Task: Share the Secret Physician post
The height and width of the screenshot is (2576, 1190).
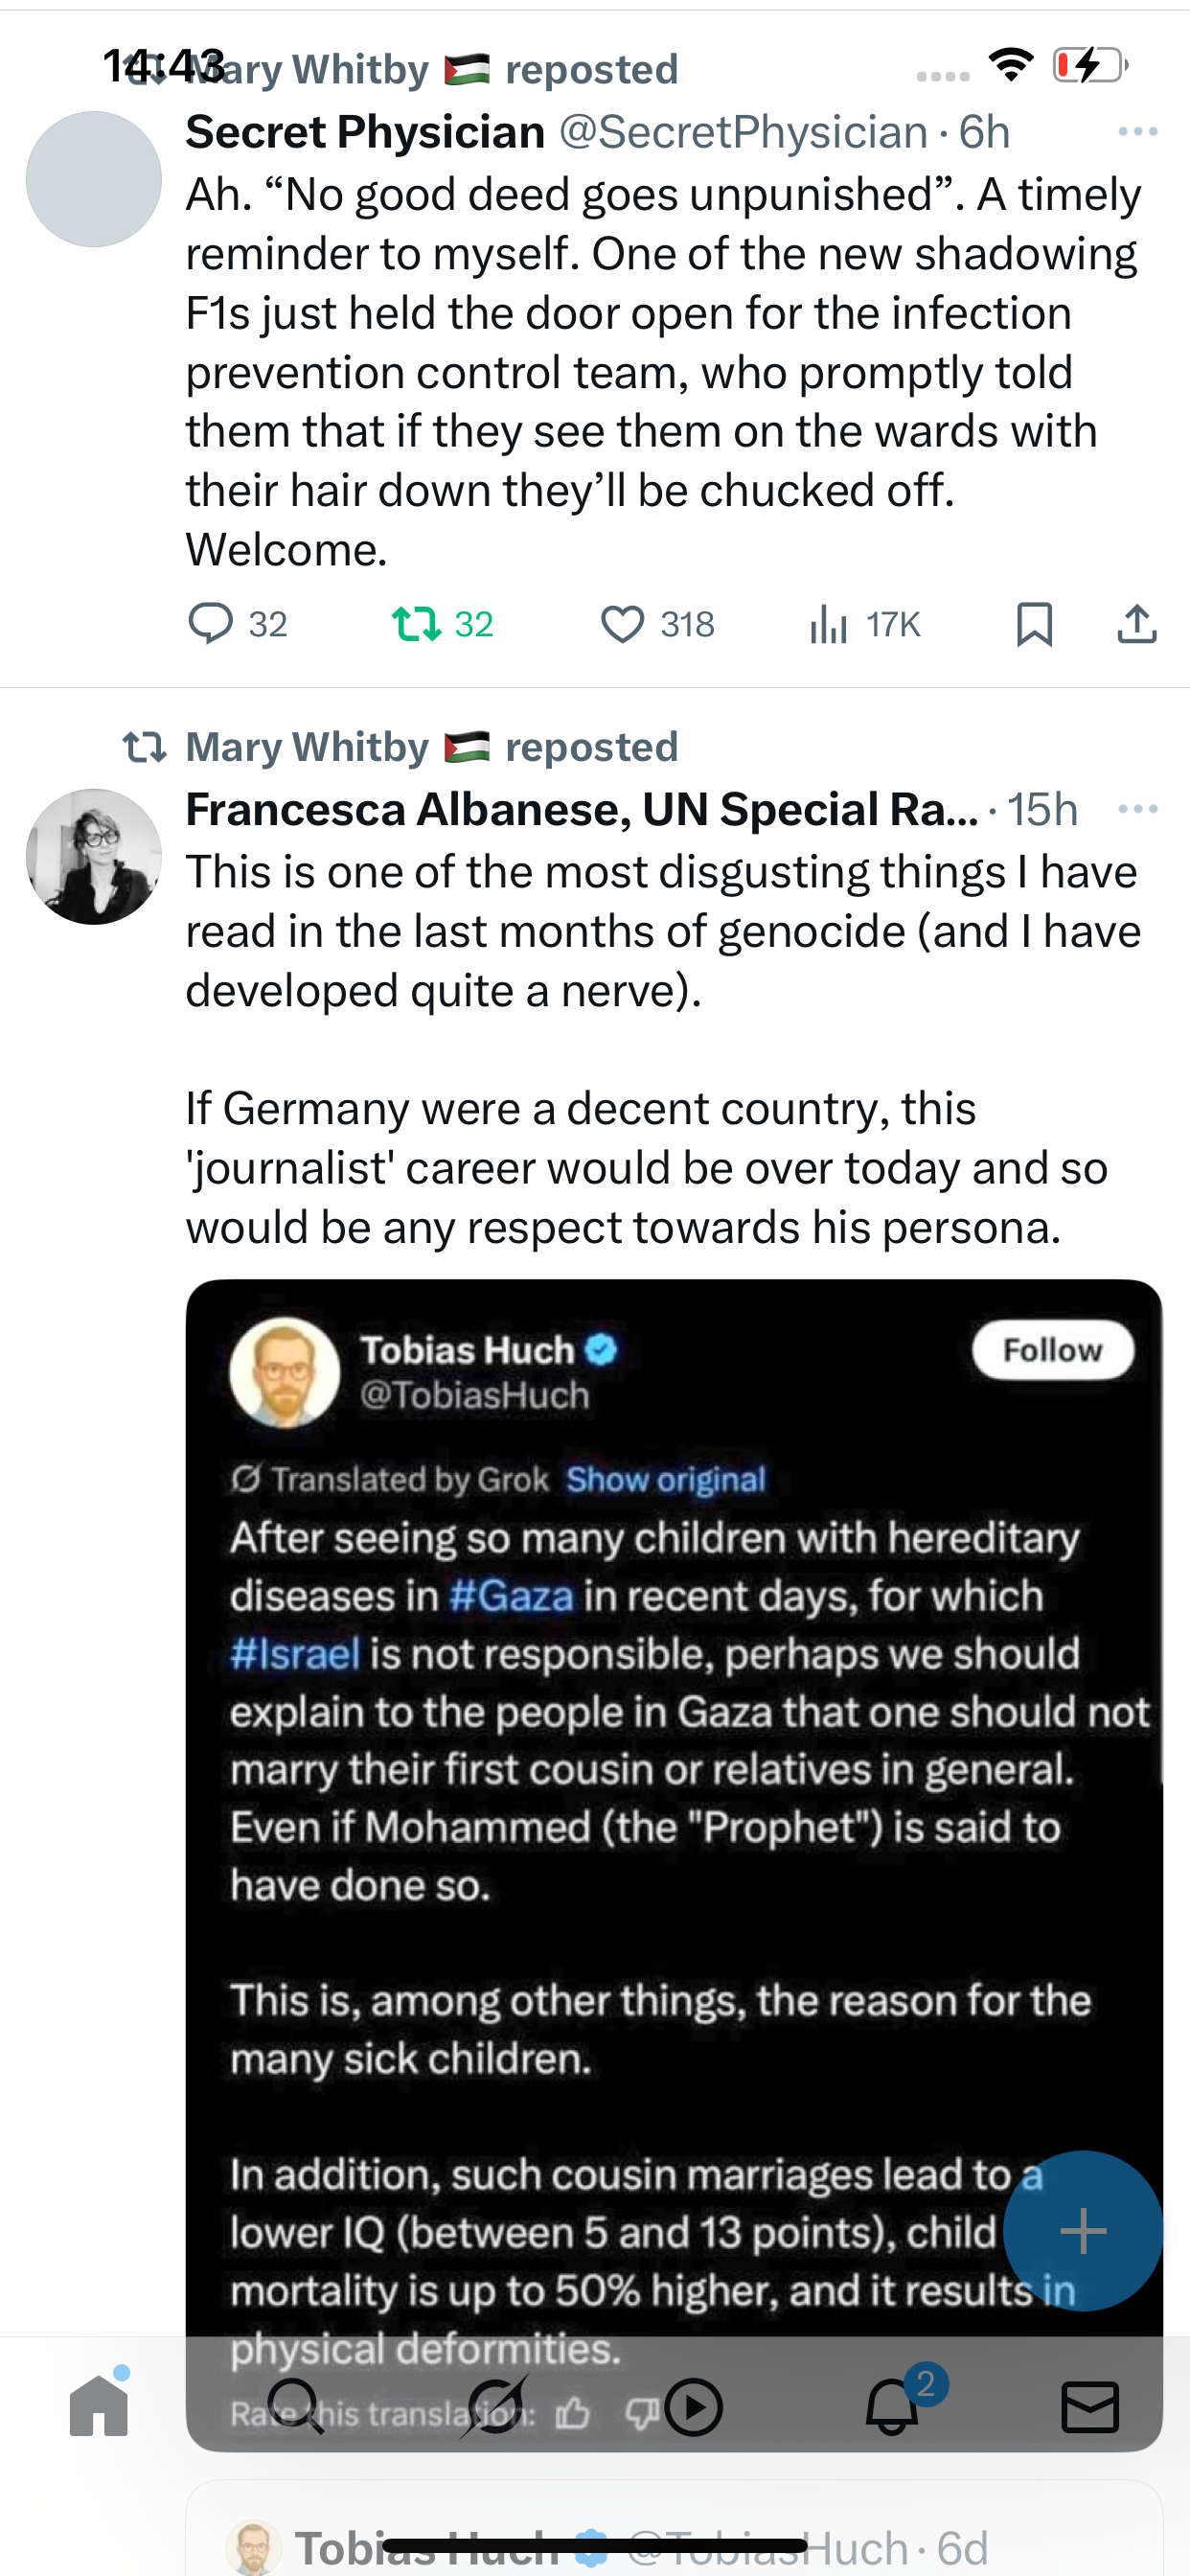Action: point(1137,624)
